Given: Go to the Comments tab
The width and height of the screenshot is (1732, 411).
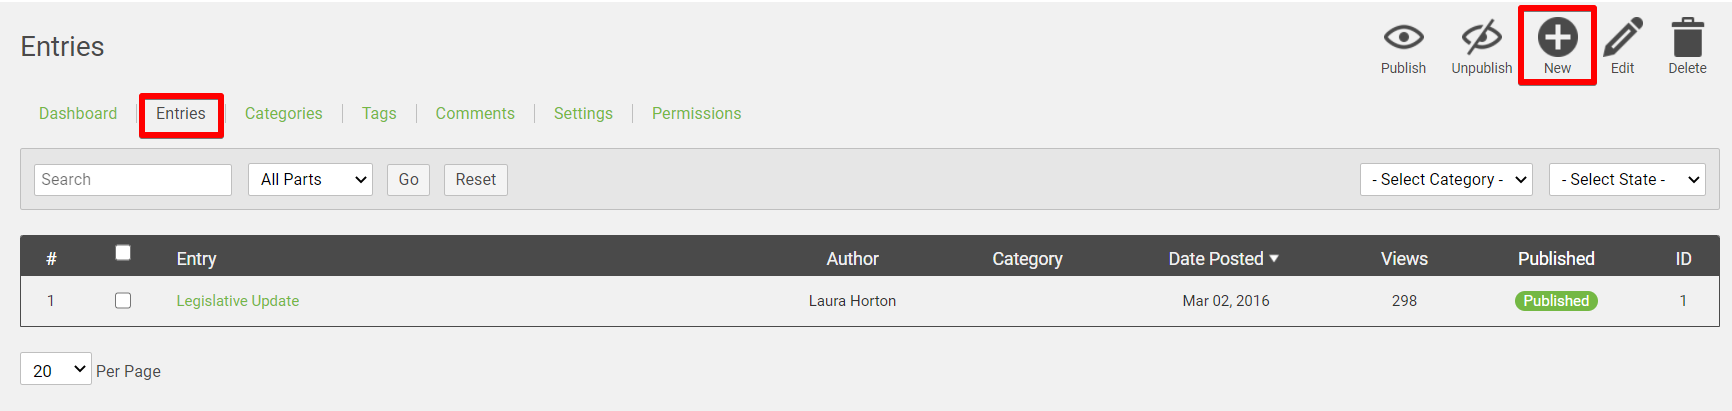Looking at the screenshot, I should point(475,114).
